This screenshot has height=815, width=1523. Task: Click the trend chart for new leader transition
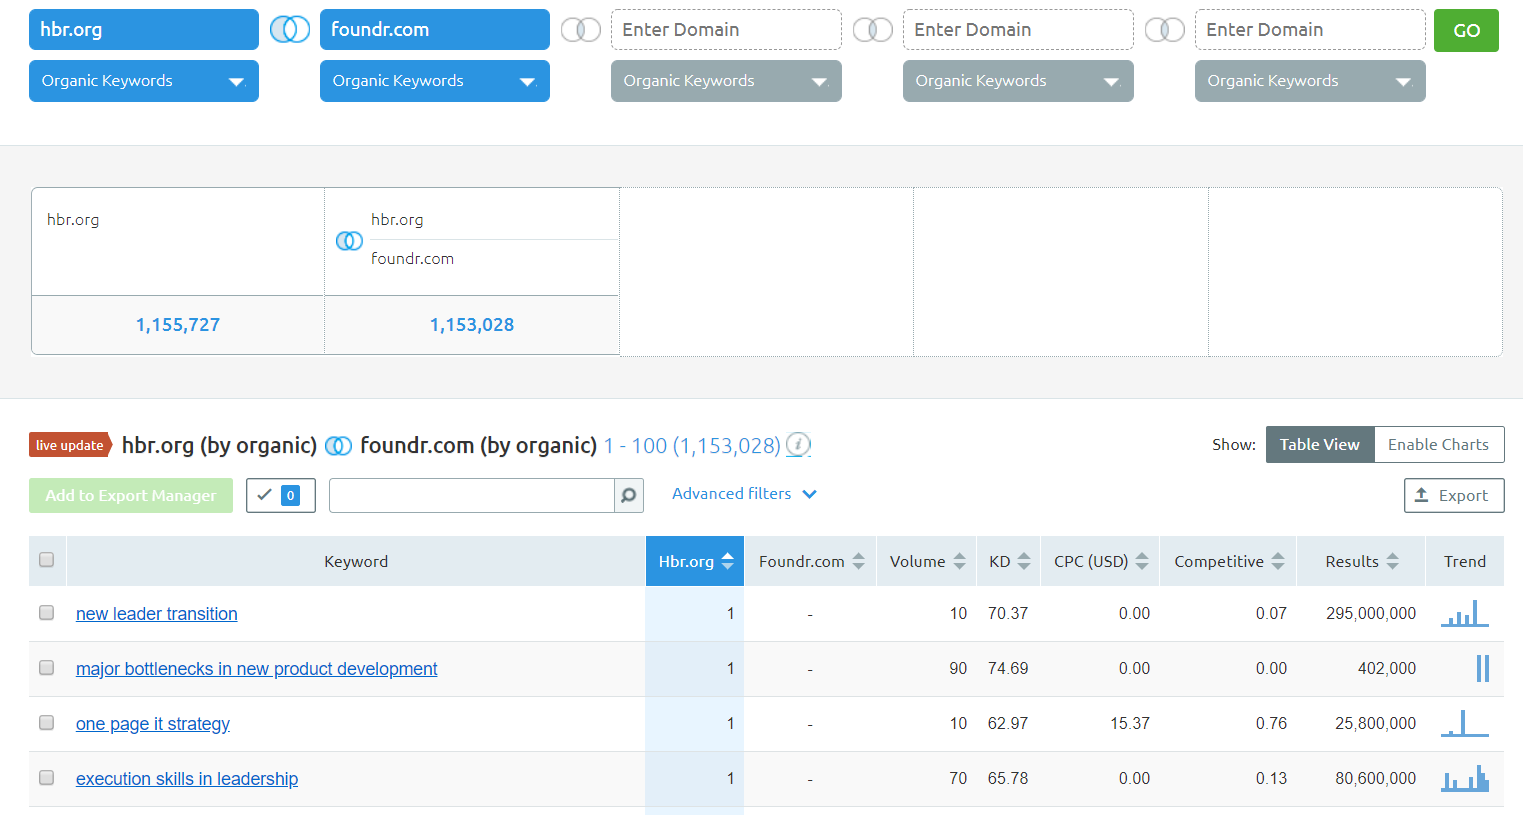pyautogui.click(x=1465, y=613)
